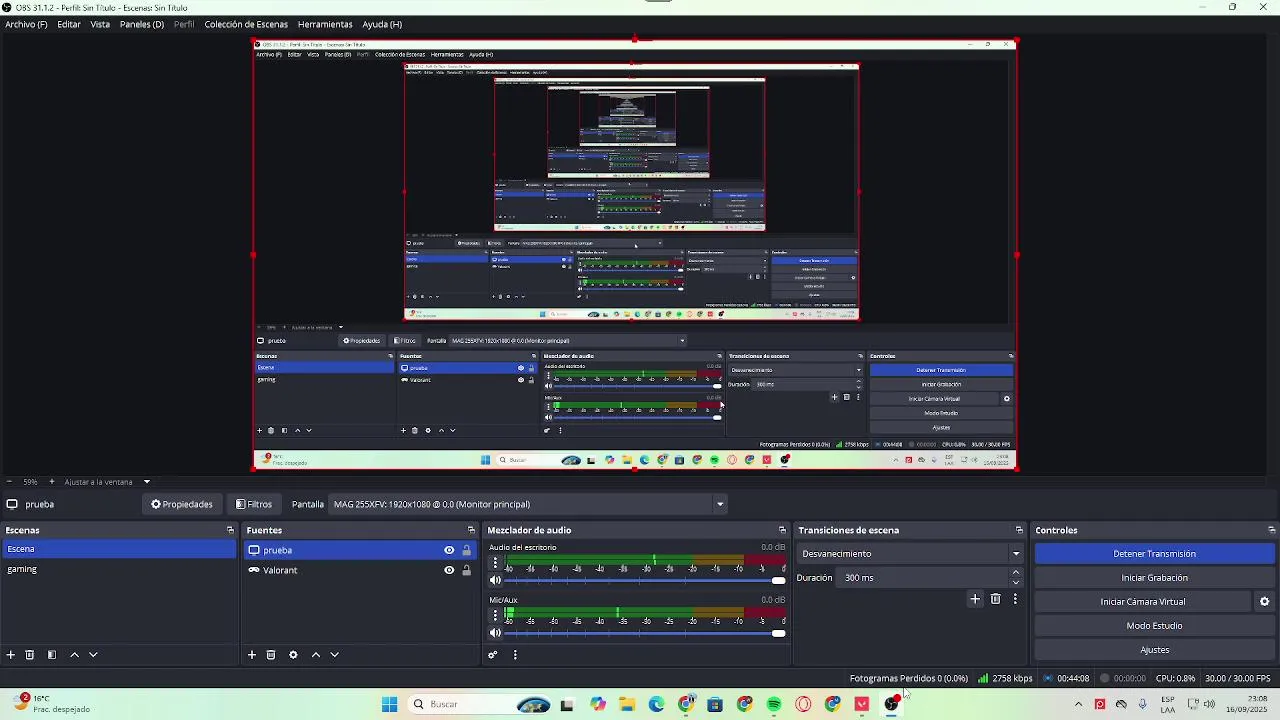
Task: Hide the Valorant source via eye icon
Action: pyautogui.click(x=449, y=570)
